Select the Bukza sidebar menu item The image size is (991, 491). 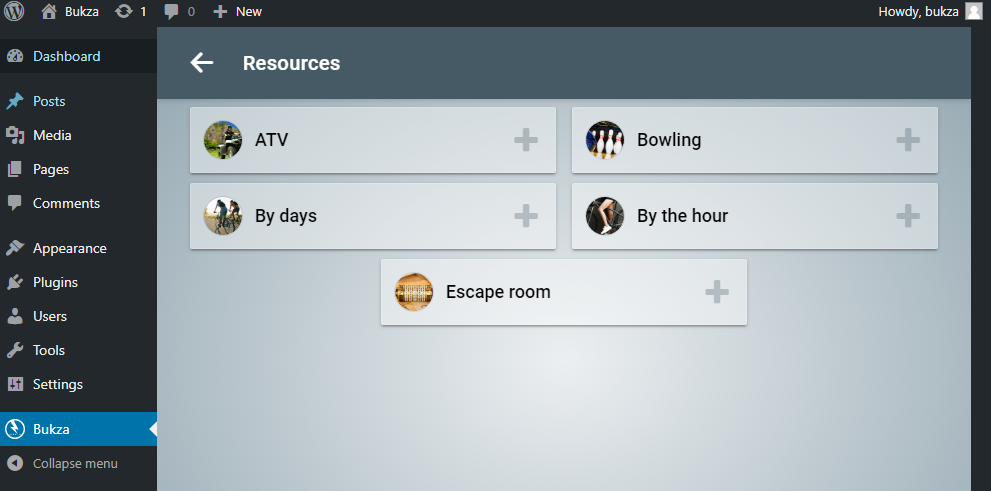pyautogui.click(x=51, y=429)
